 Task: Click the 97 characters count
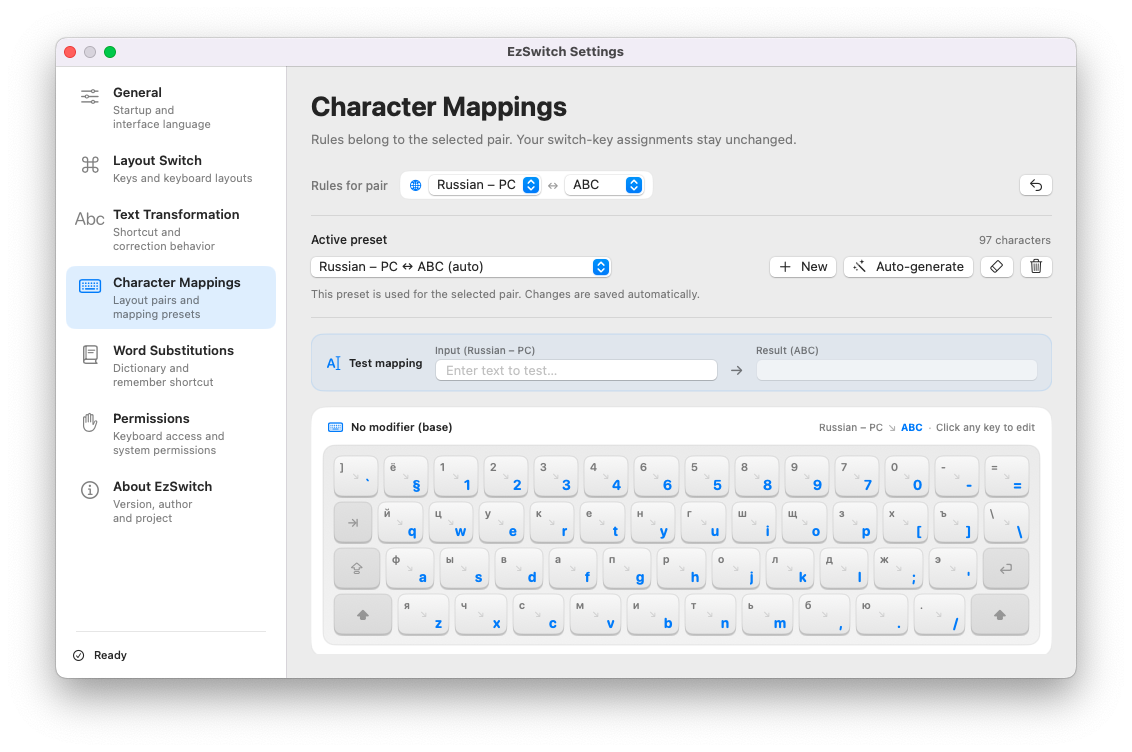click(x=1014, y=240)
